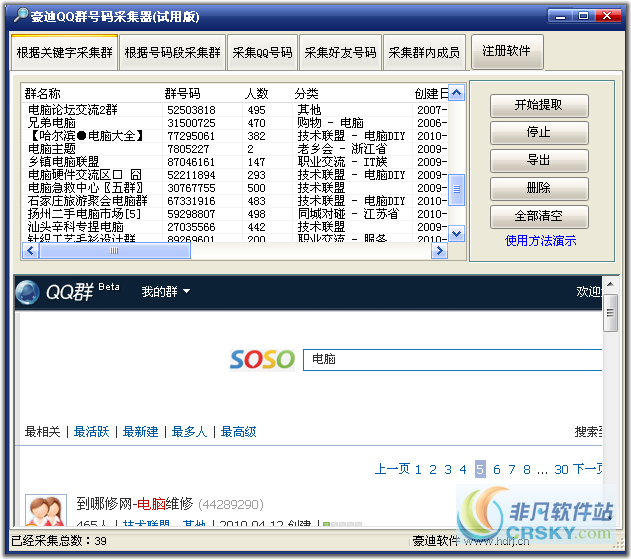Go to previous page 上一页

(392, 469)
